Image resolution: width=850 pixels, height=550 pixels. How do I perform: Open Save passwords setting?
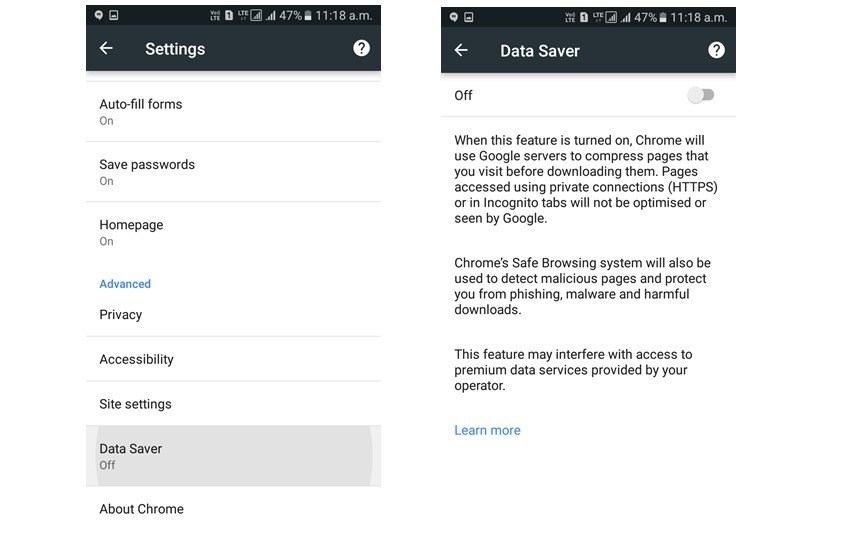click(x=233, y=172)
